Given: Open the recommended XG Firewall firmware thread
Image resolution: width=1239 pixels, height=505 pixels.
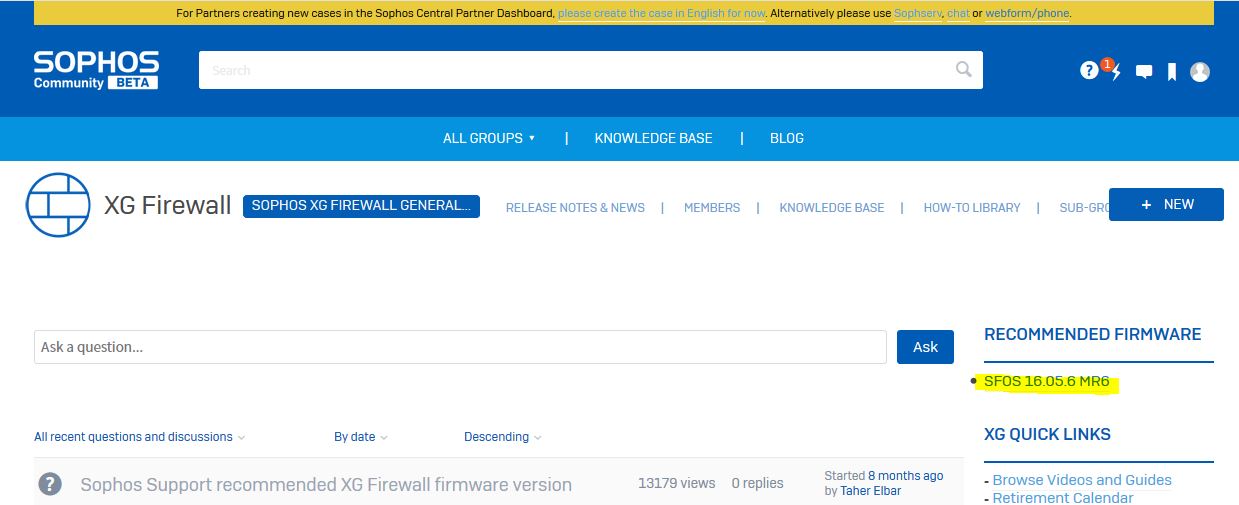Looking at the screenshot, I should pos(326,485).
